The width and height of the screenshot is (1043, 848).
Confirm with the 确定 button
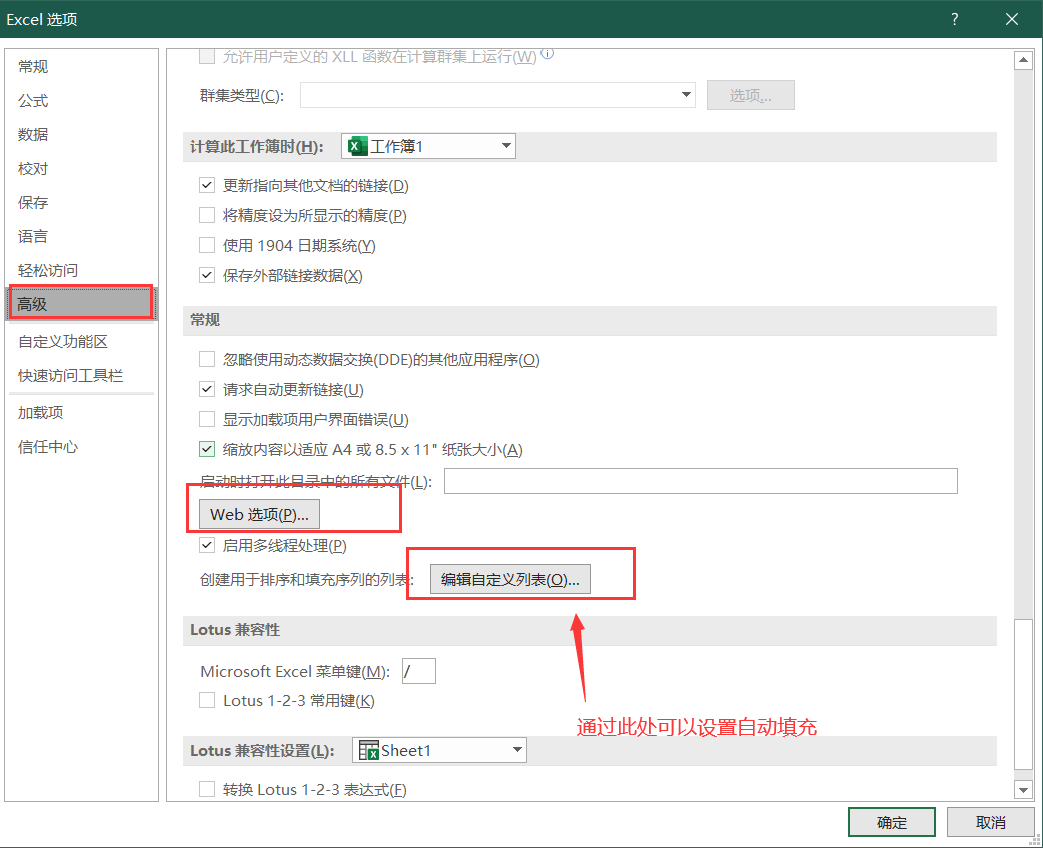click(891, 822)
